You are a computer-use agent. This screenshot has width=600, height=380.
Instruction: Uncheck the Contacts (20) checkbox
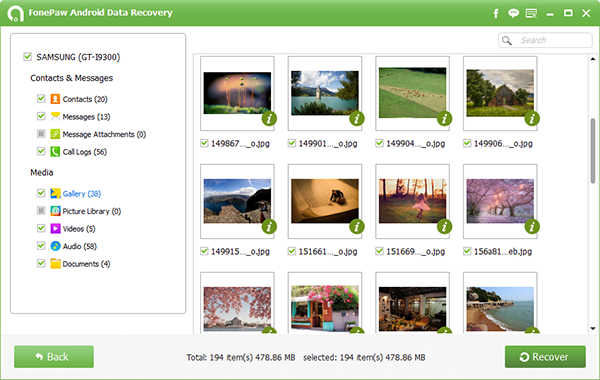41,99
